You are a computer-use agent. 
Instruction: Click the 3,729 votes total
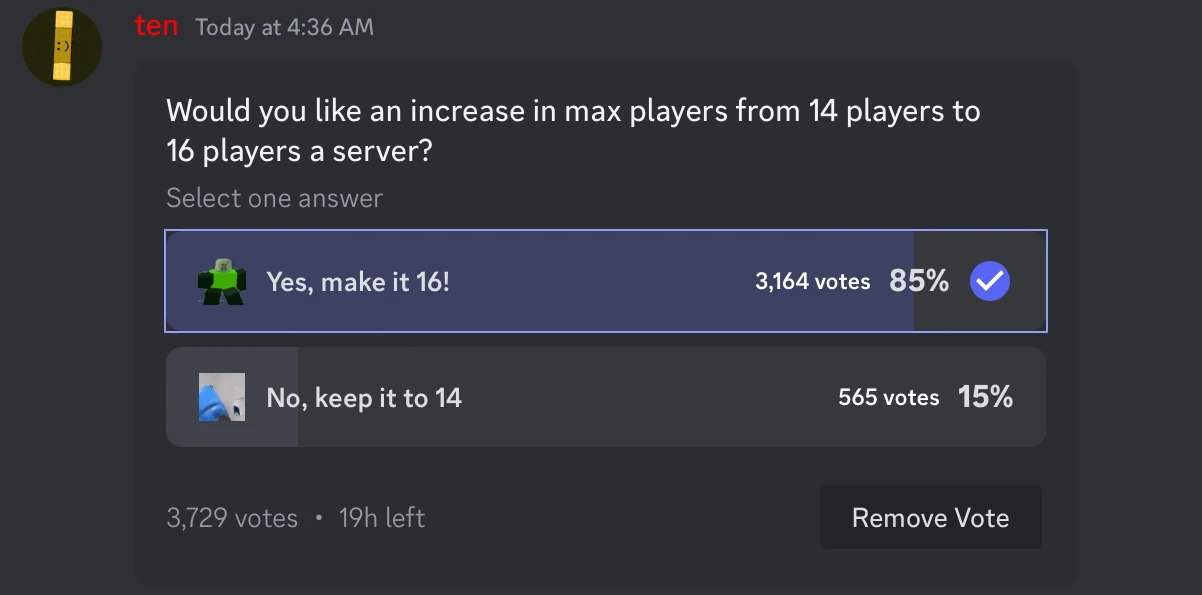[x=231, y=518]
